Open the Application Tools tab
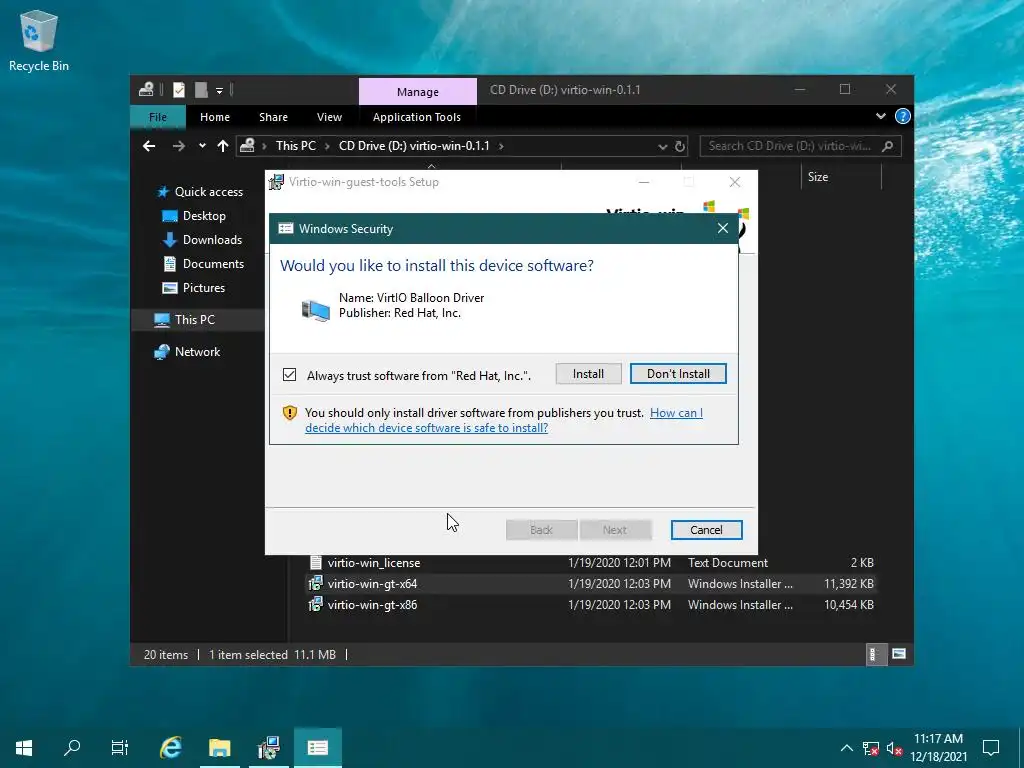The width and height of the screenshot is (1024, 768). [417, 117]
